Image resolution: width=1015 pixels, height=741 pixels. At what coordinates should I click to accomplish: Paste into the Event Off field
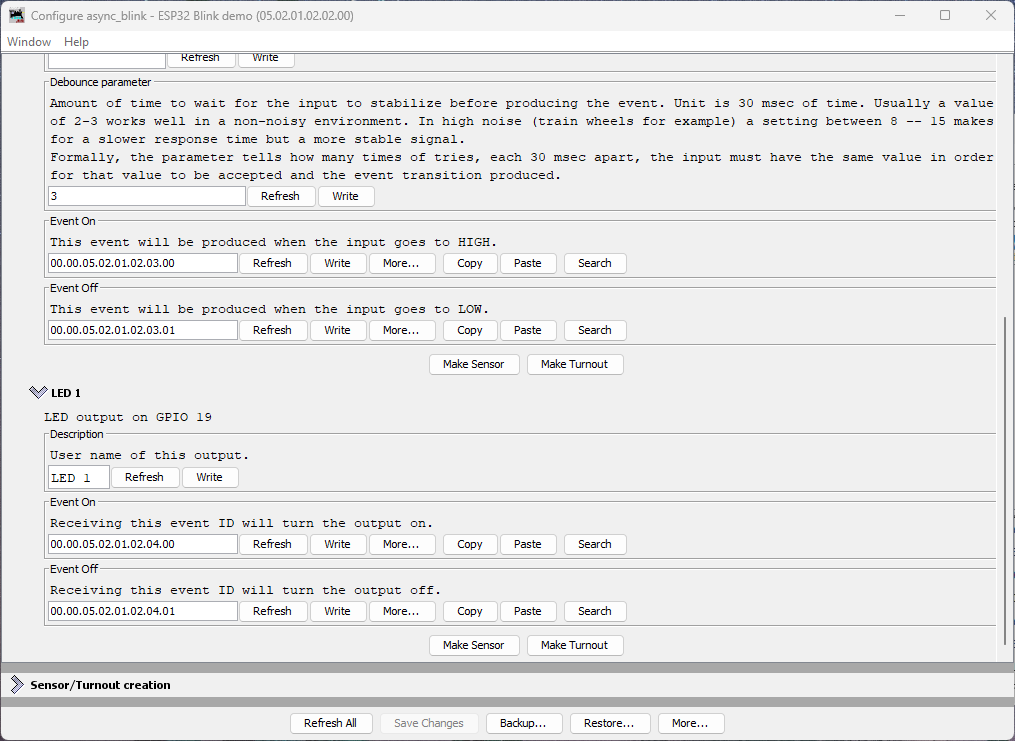click(x=528, y=611)
